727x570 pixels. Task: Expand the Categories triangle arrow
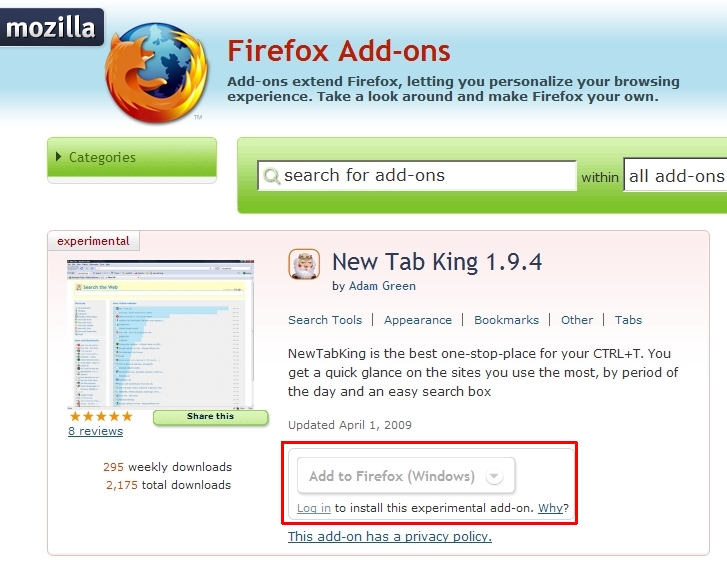[58, 157]
